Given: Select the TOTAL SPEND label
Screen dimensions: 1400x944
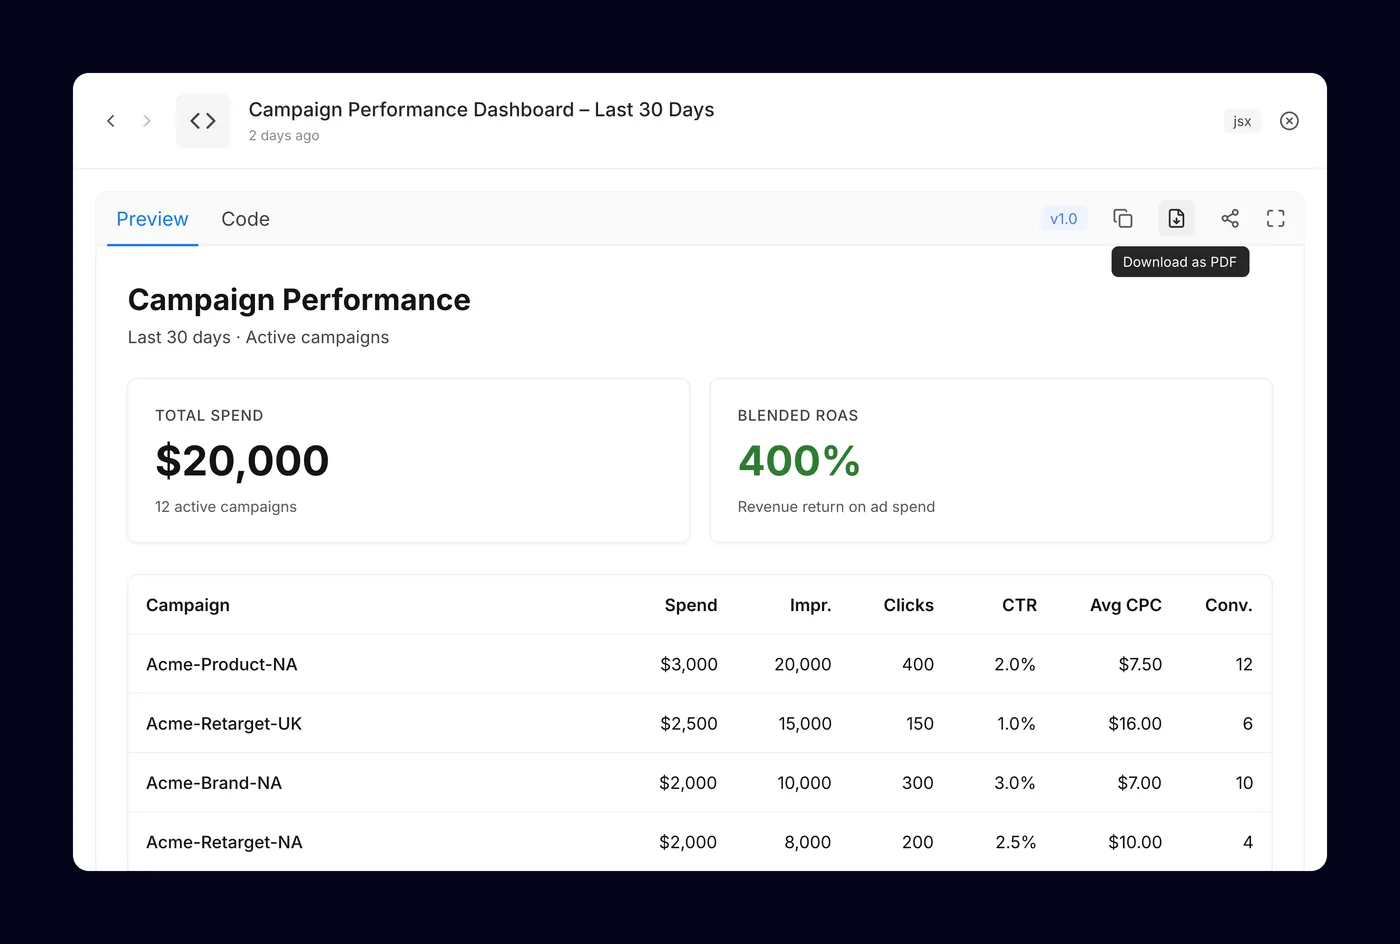Looking at the screenshot, I should pyautogui.click(x=209, y=416).
